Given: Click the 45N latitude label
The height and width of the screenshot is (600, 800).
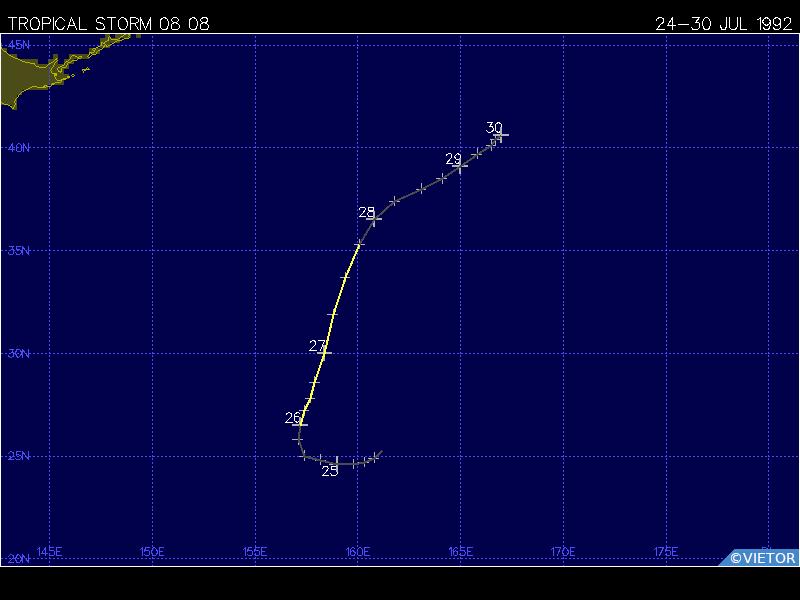Looking at the screenshot, I should 19,45.
